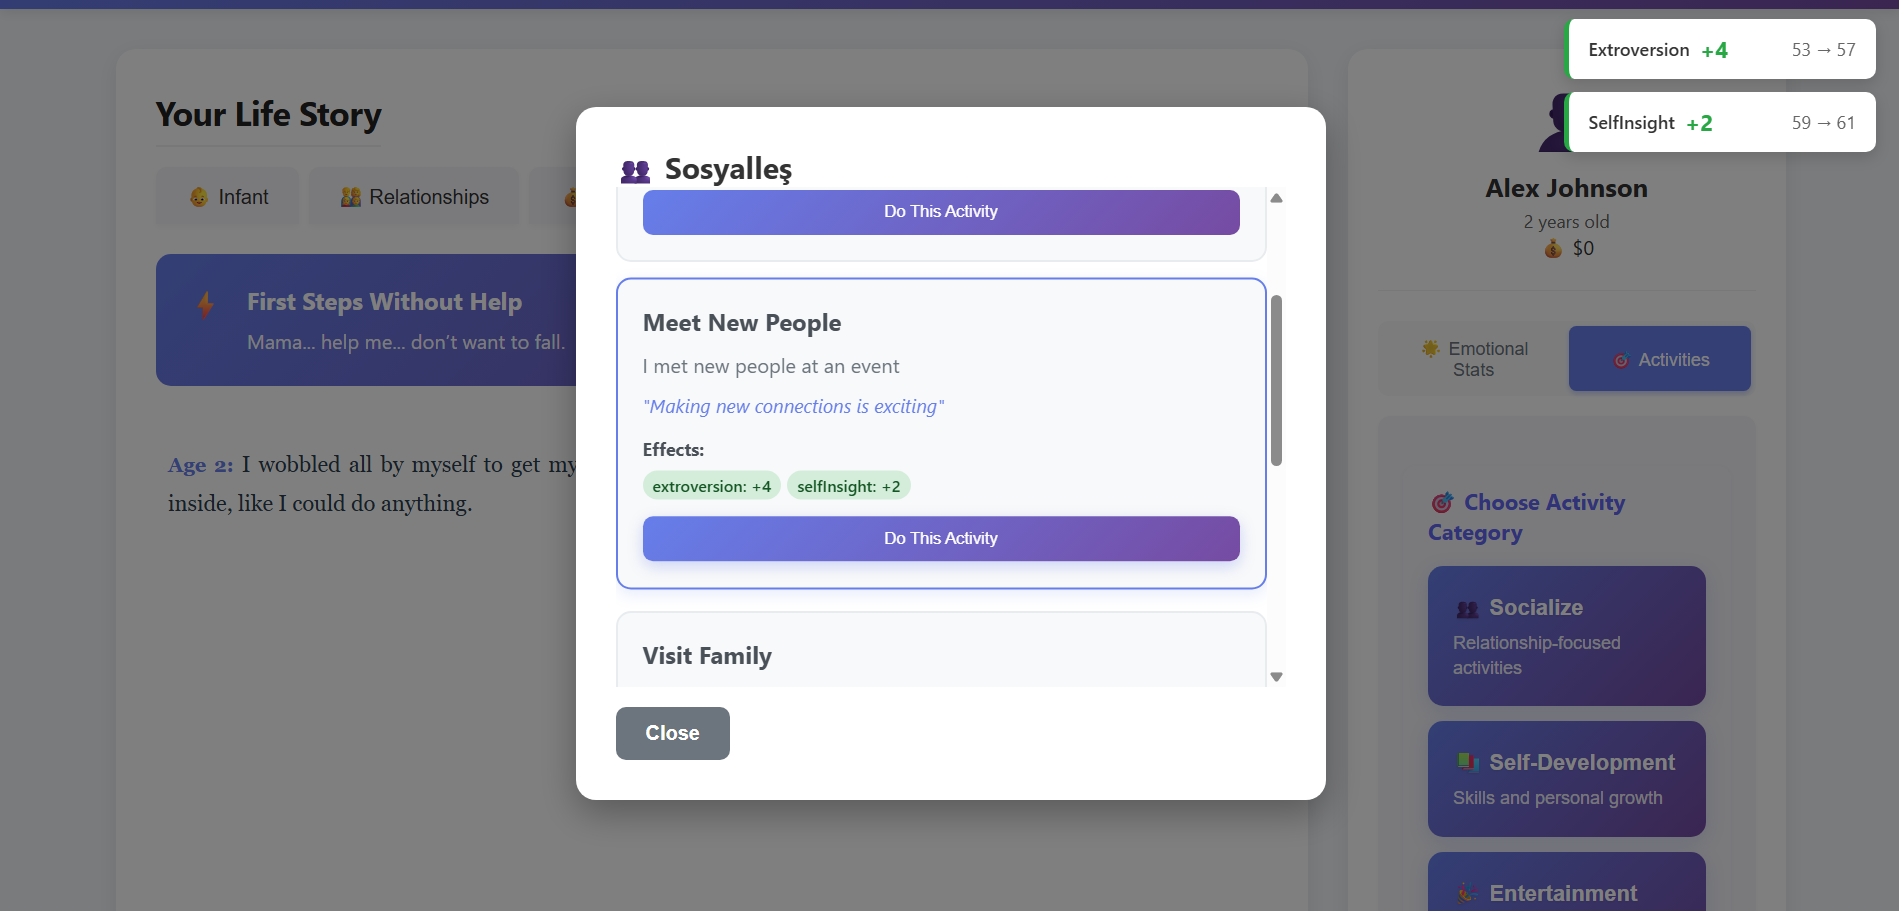
Task: Click the books icon on the Self-Development card
Action: coord(1467,763)
